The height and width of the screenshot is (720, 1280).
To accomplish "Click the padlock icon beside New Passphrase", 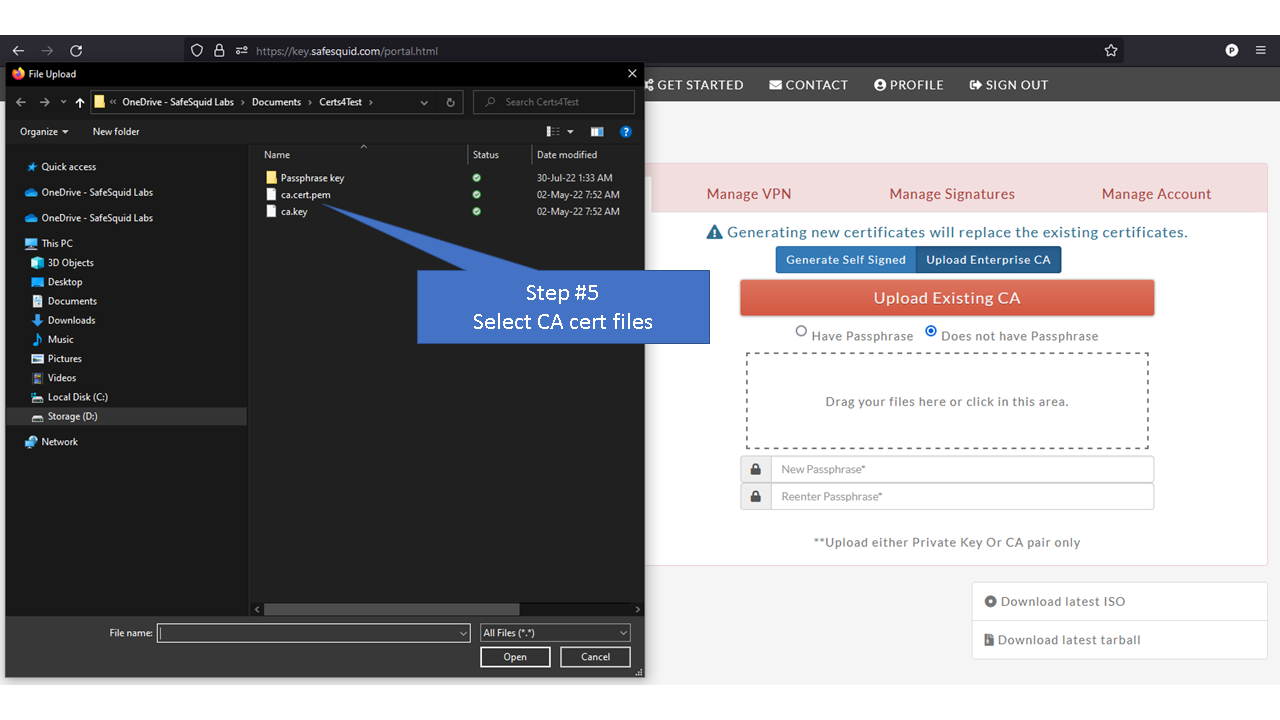I will (756, 469).
